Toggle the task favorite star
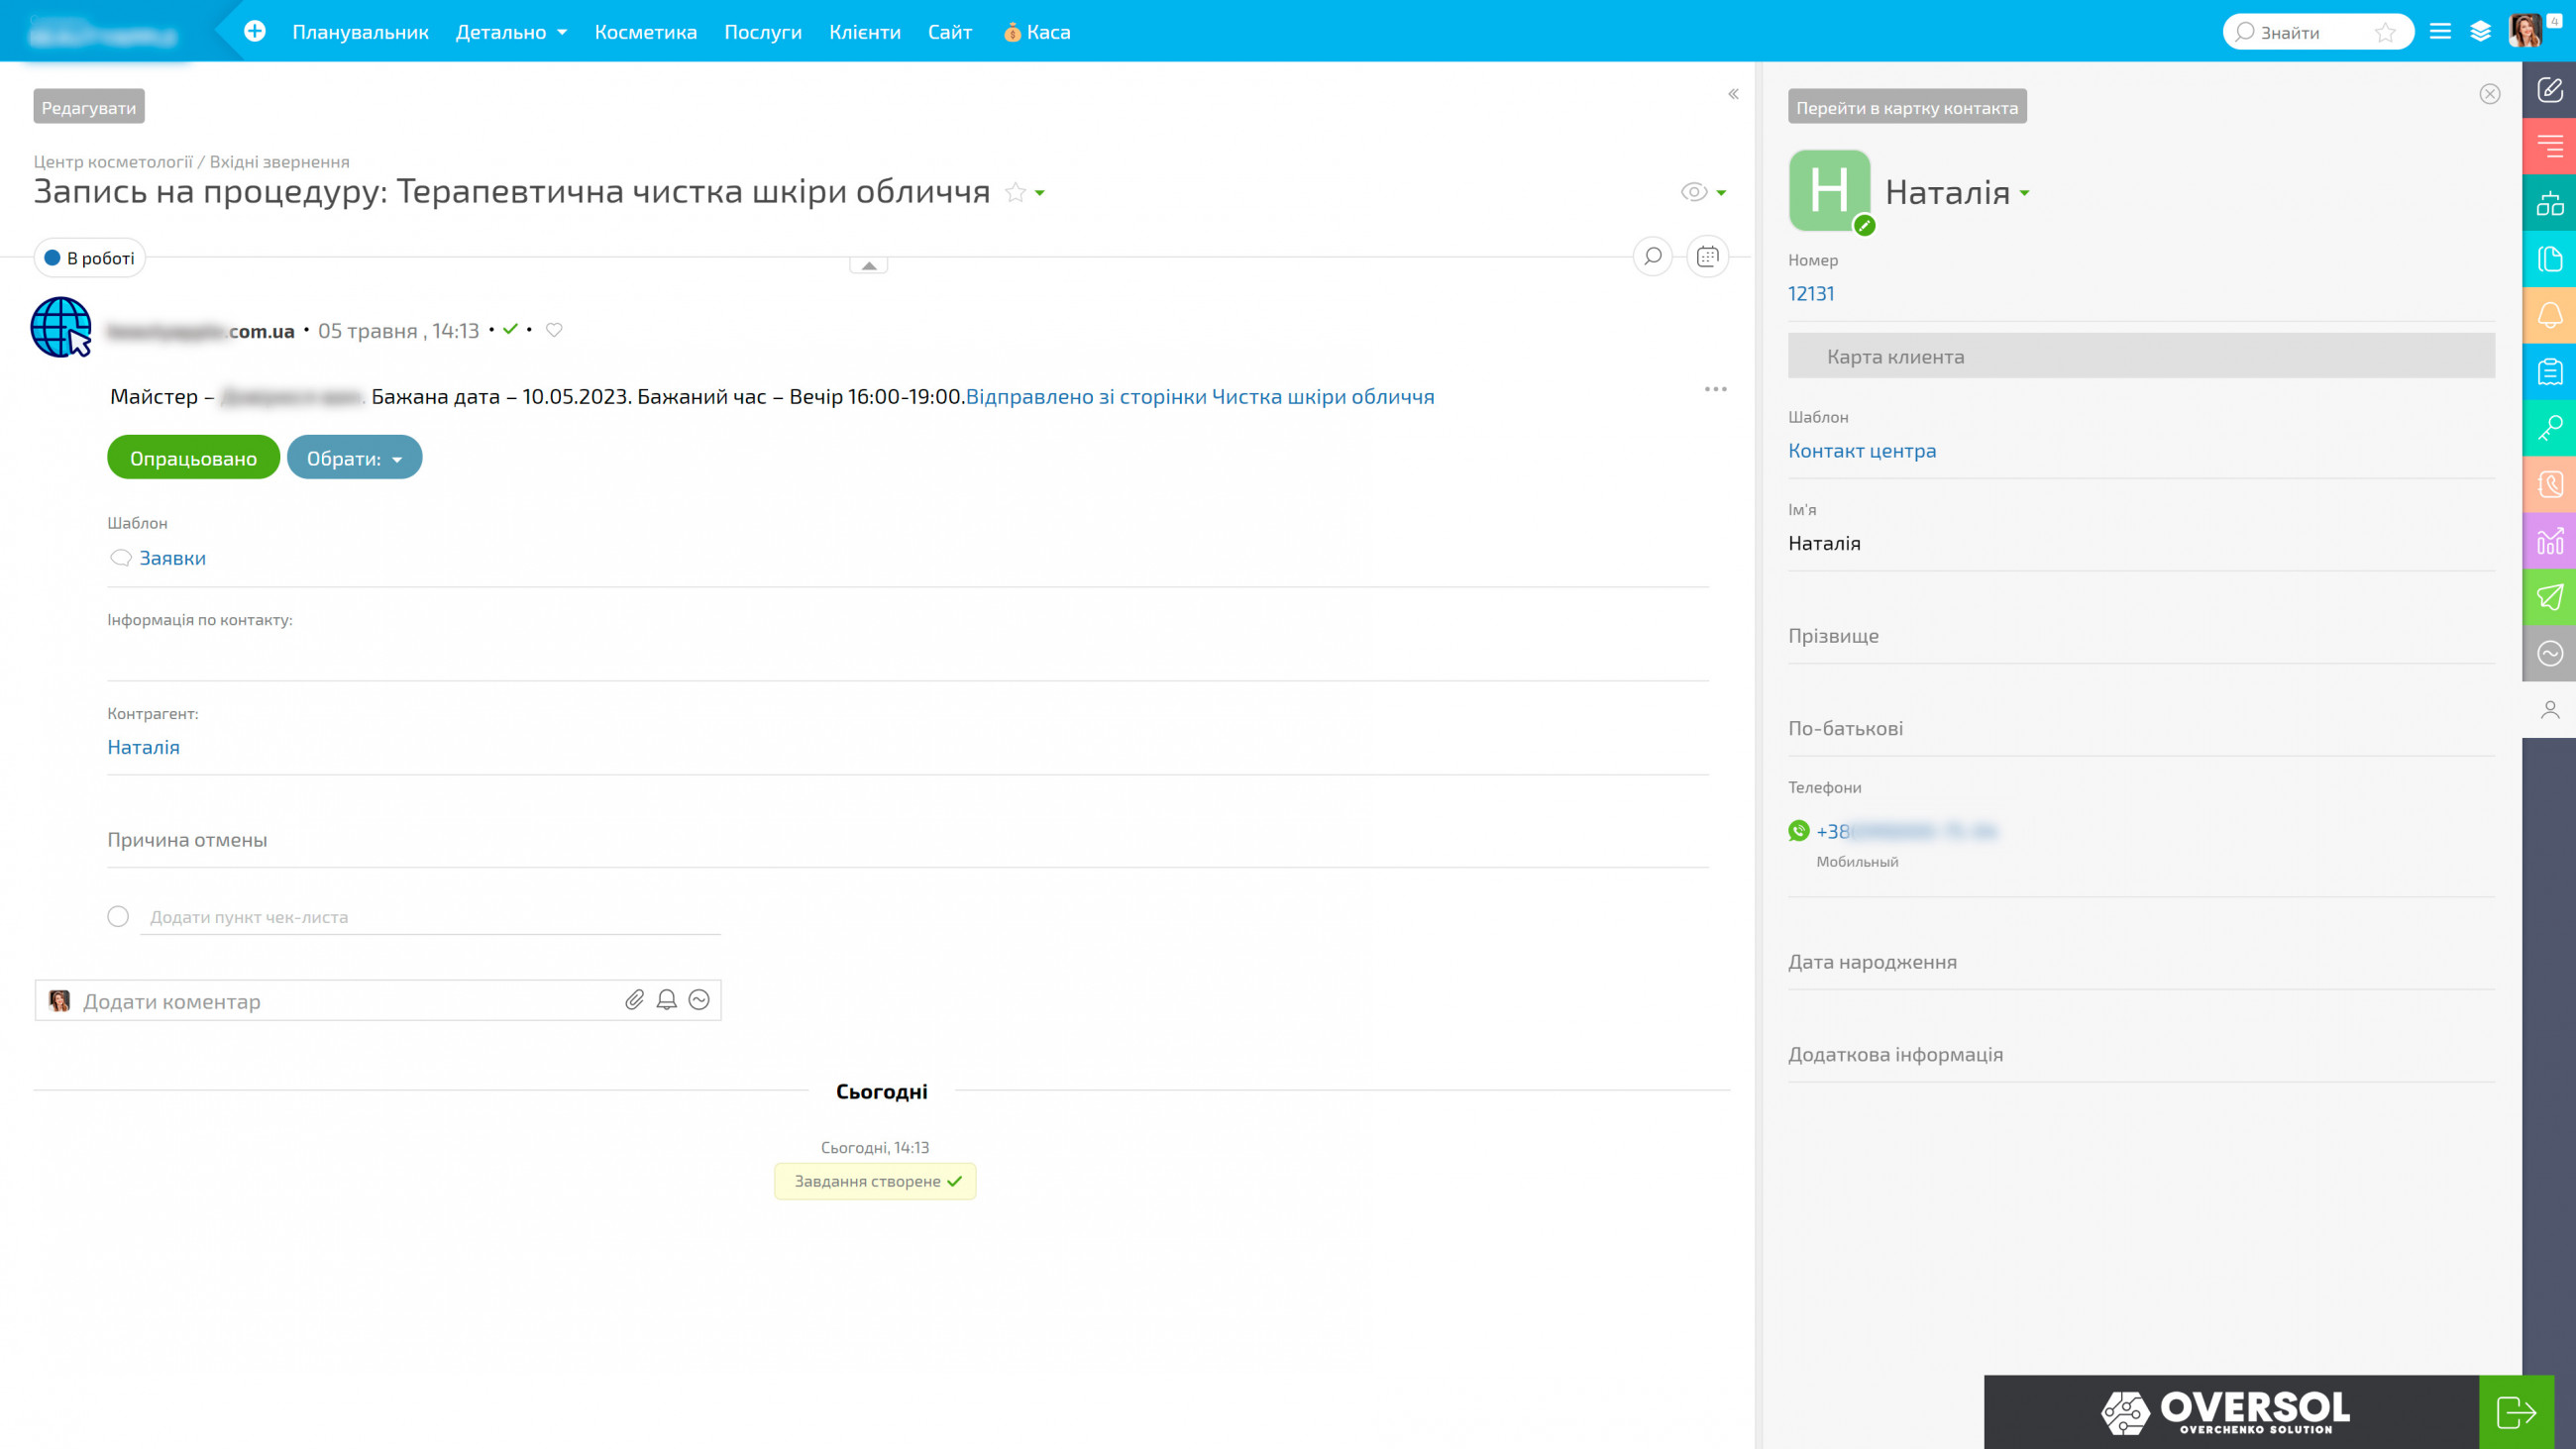Viewport: 2576px width, 1449px height. point(1015,192)
